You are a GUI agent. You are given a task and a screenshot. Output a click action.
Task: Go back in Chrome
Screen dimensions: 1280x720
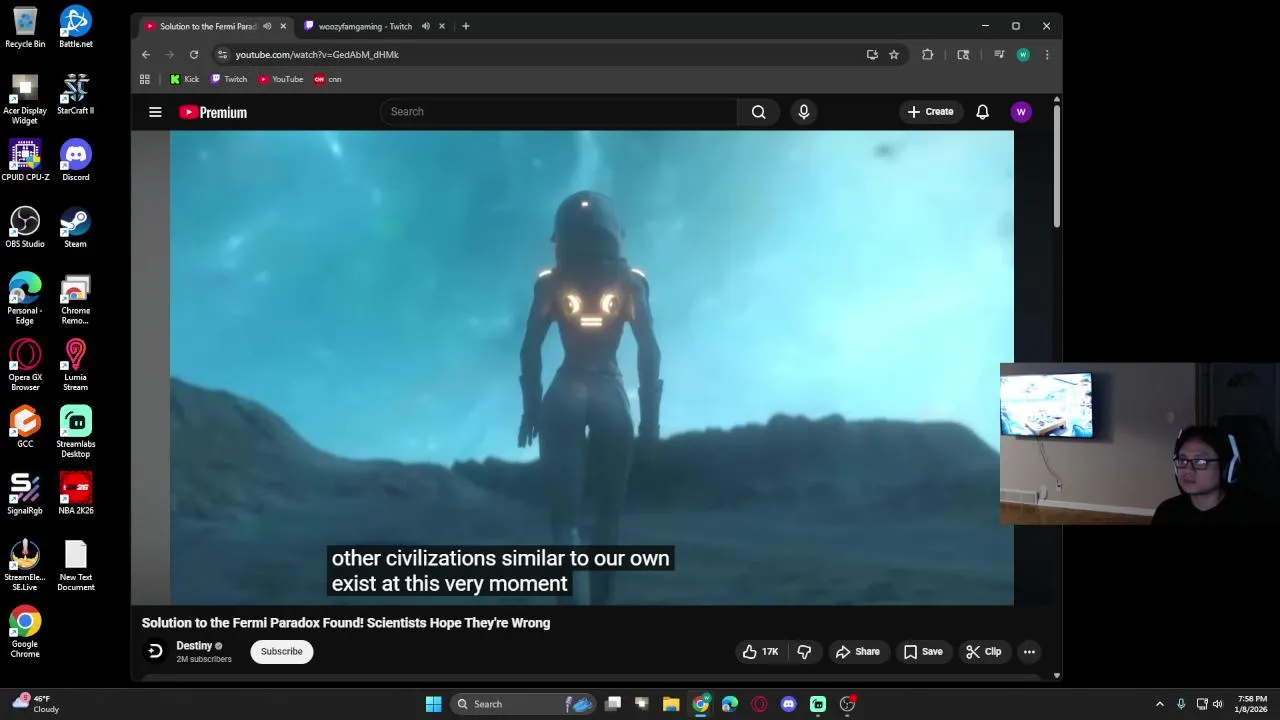coord(146,55)
